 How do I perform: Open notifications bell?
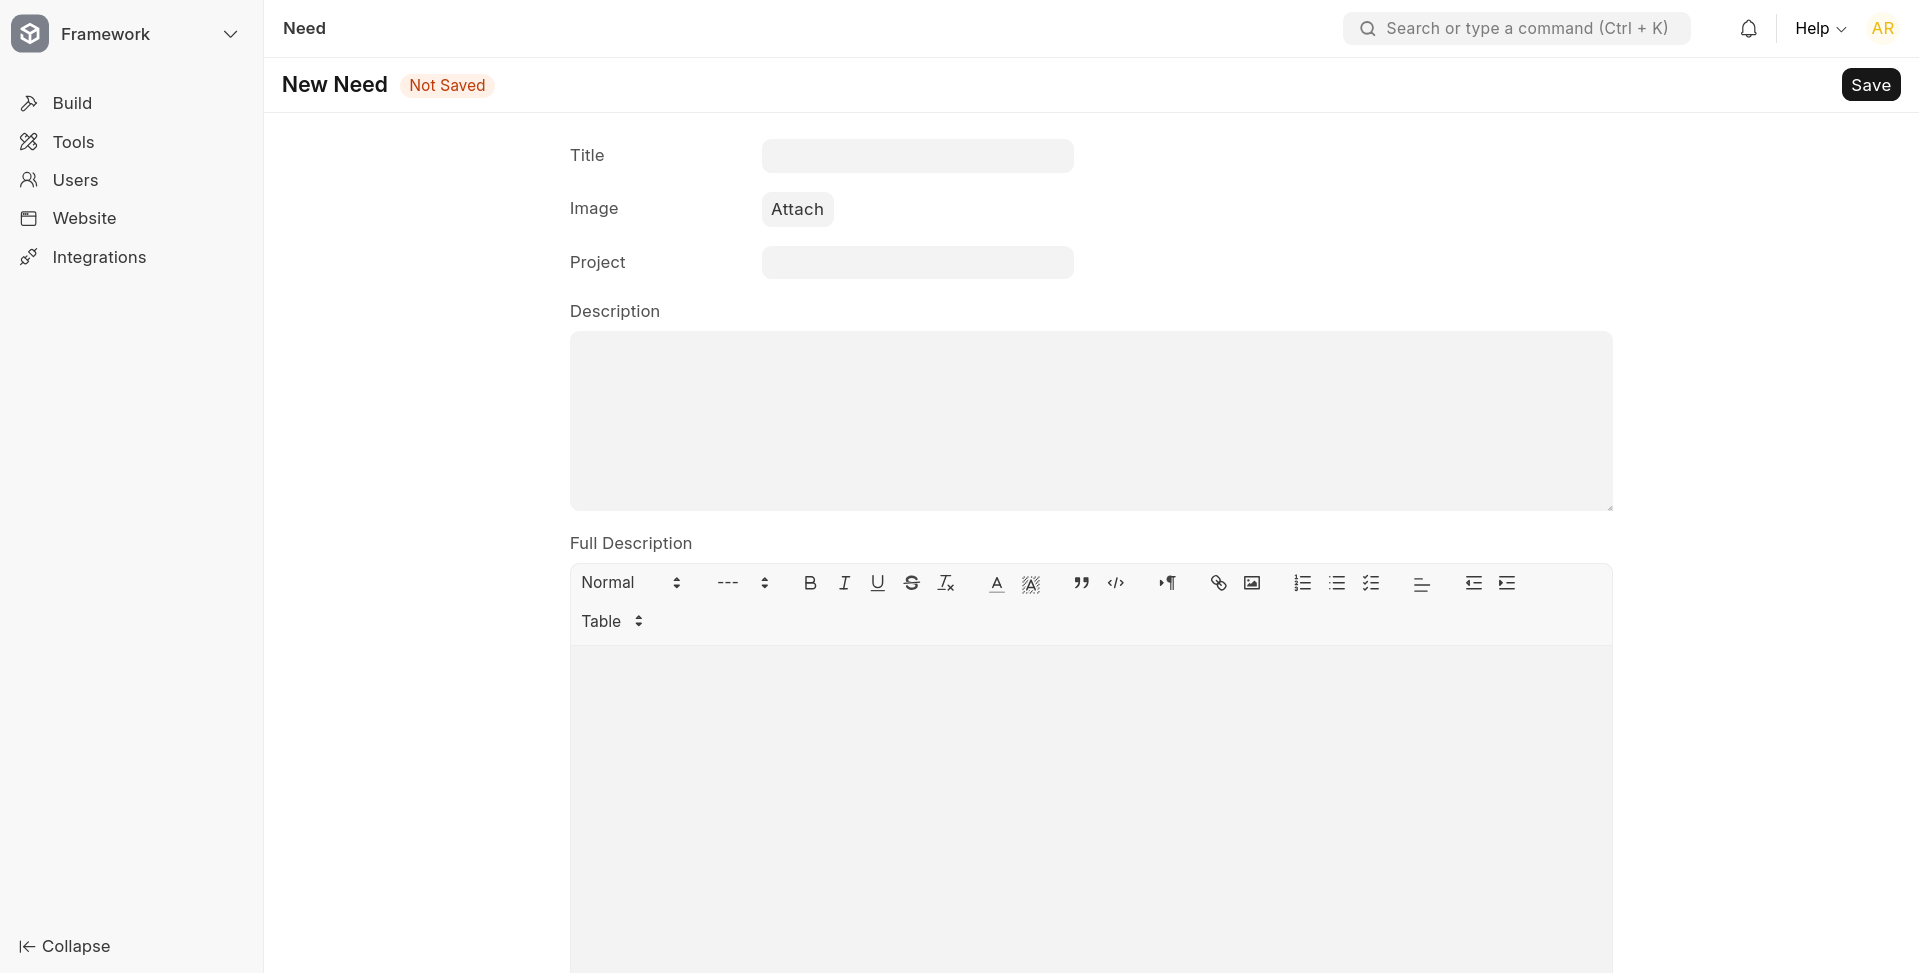click(1748, 29)
